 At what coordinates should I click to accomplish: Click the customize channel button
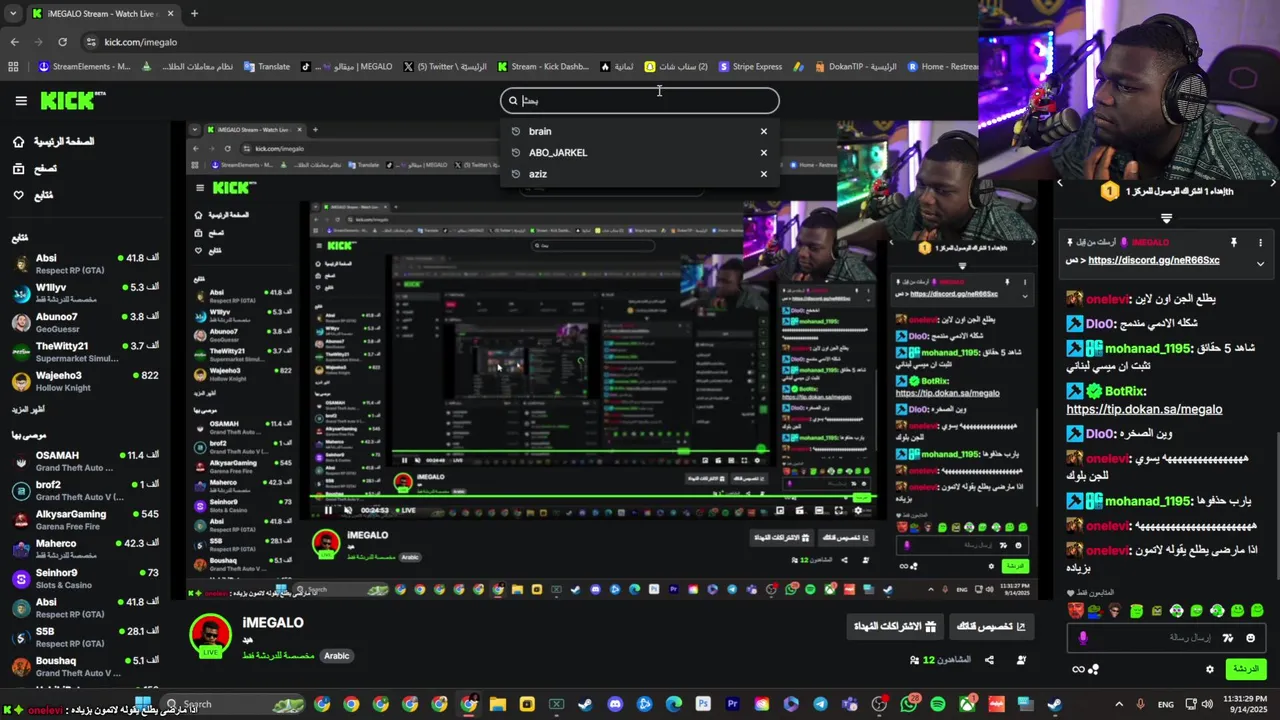[x=991, y=627]
